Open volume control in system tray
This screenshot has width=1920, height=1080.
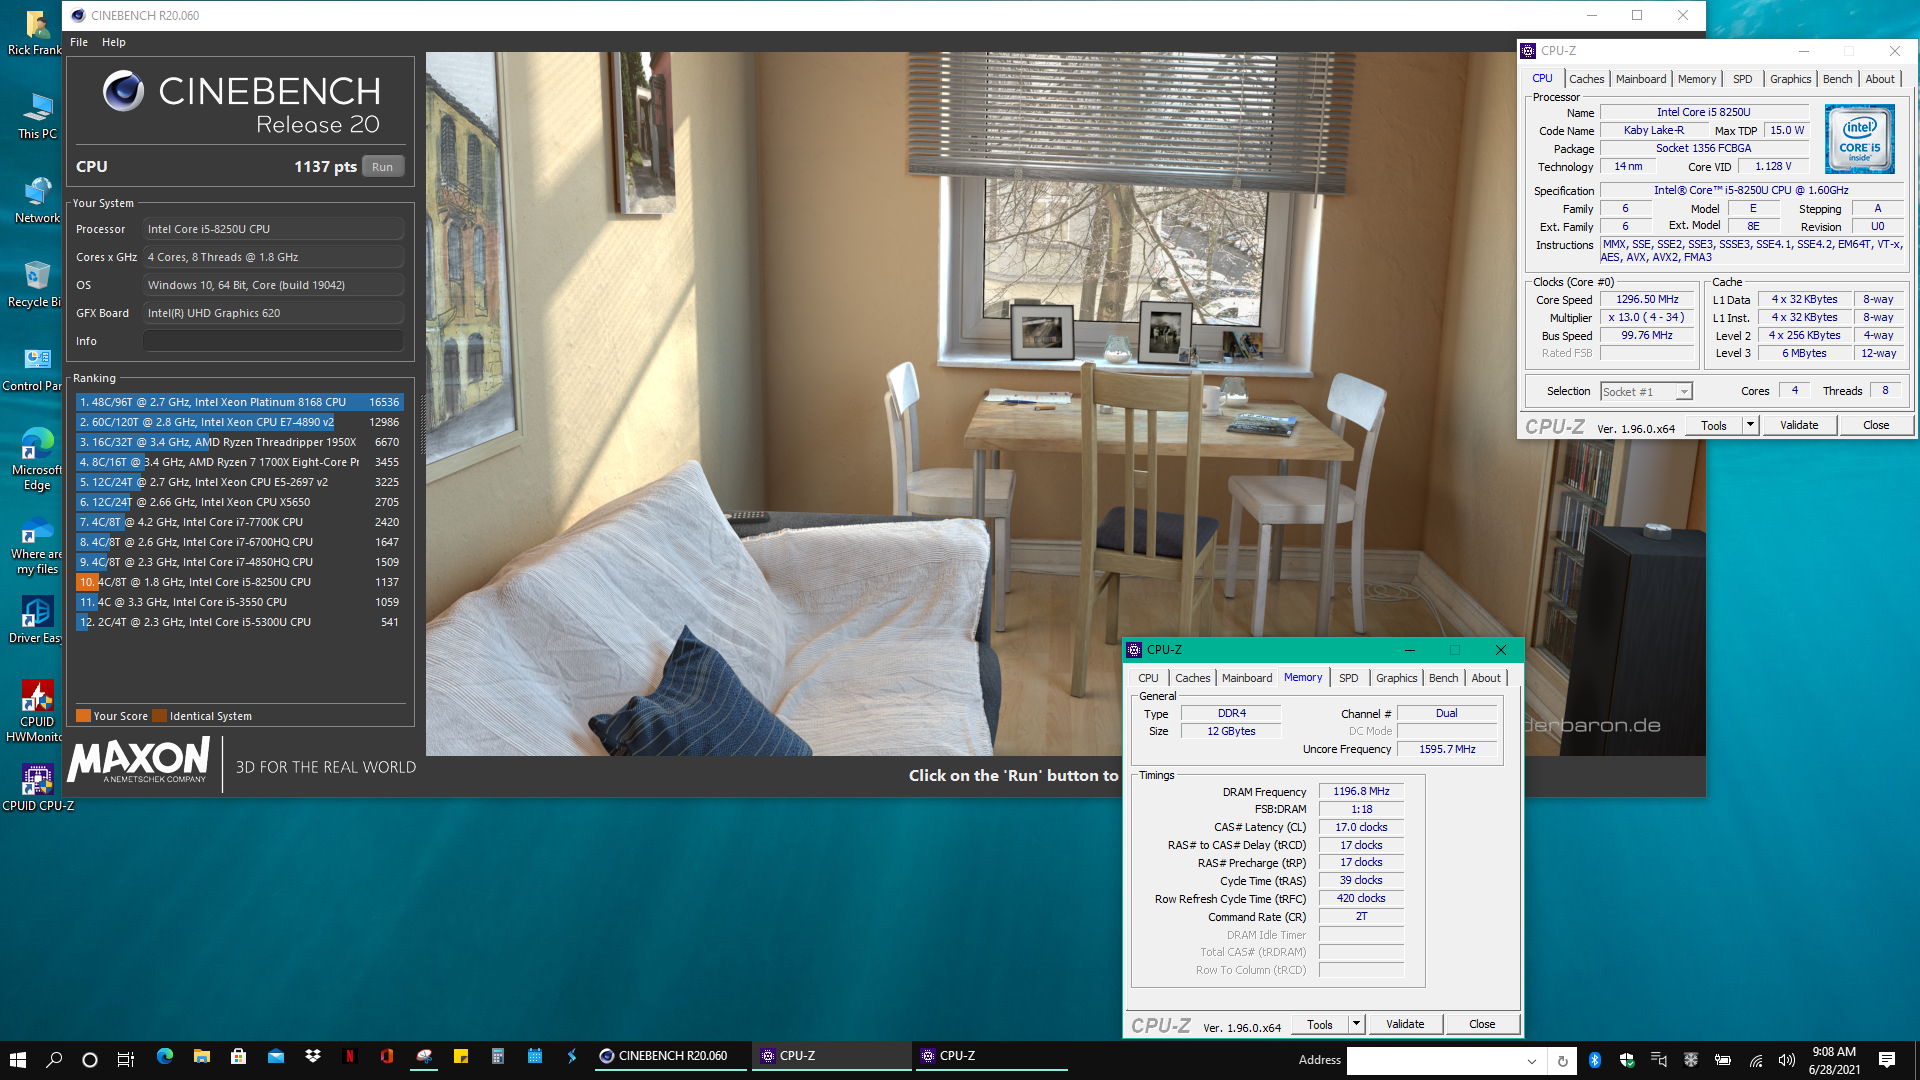tap(1786, 1060)
